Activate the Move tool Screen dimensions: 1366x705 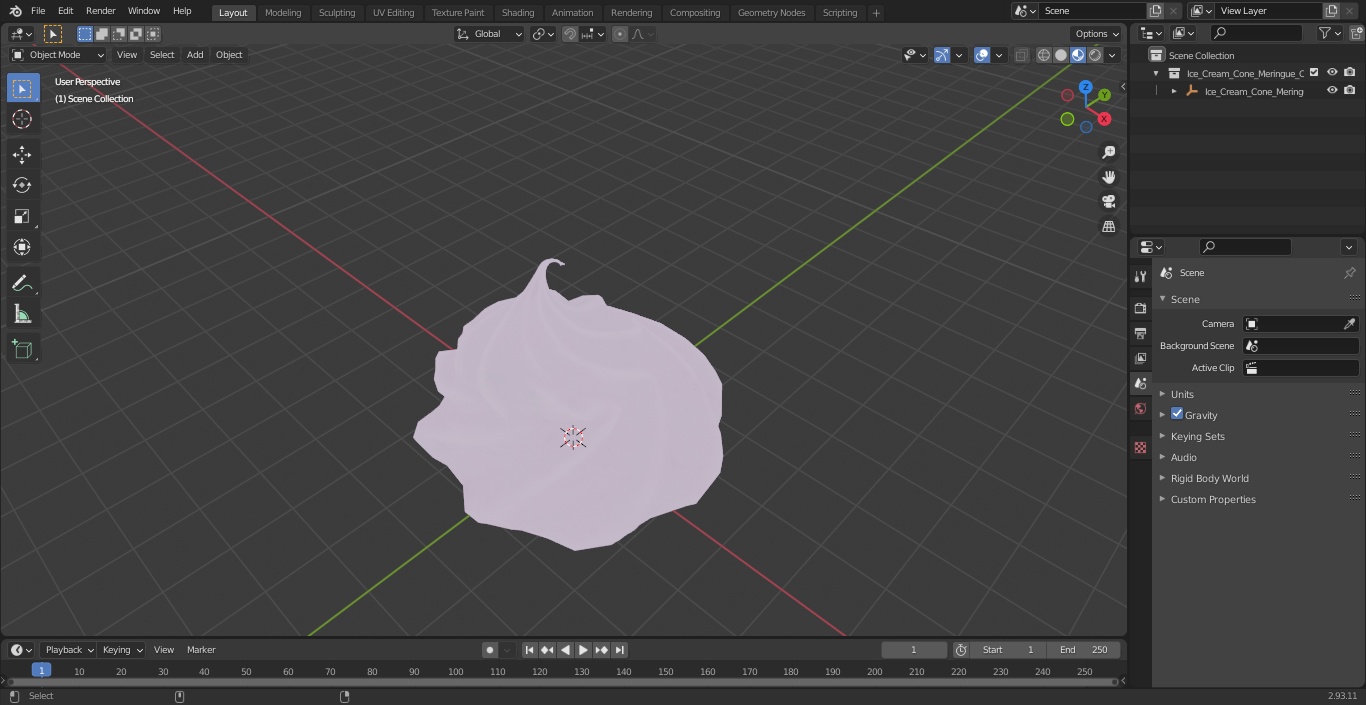[x=22, y=154]
